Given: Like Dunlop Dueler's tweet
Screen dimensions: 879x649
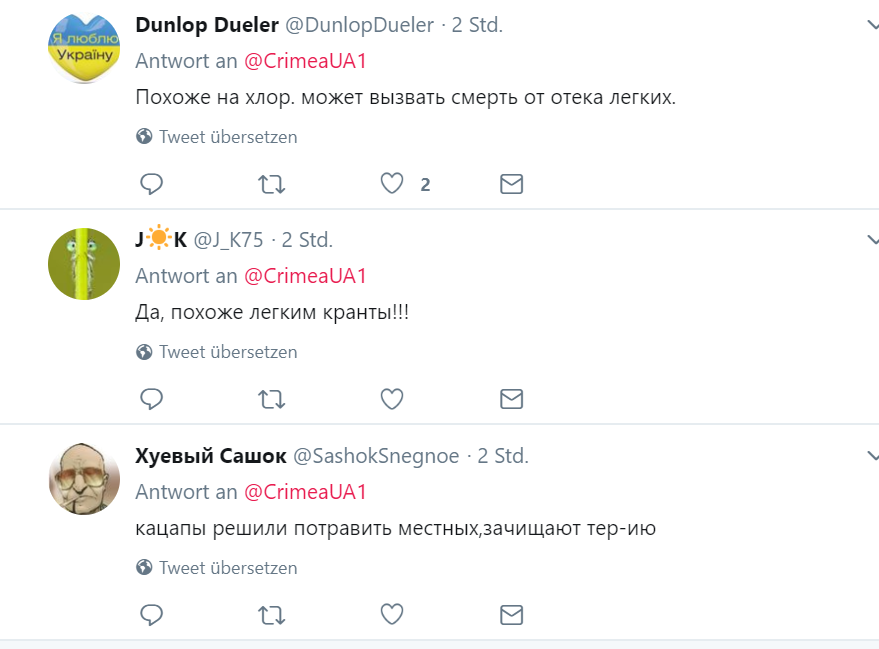Looking at the screenshot, I should point(392,184).
